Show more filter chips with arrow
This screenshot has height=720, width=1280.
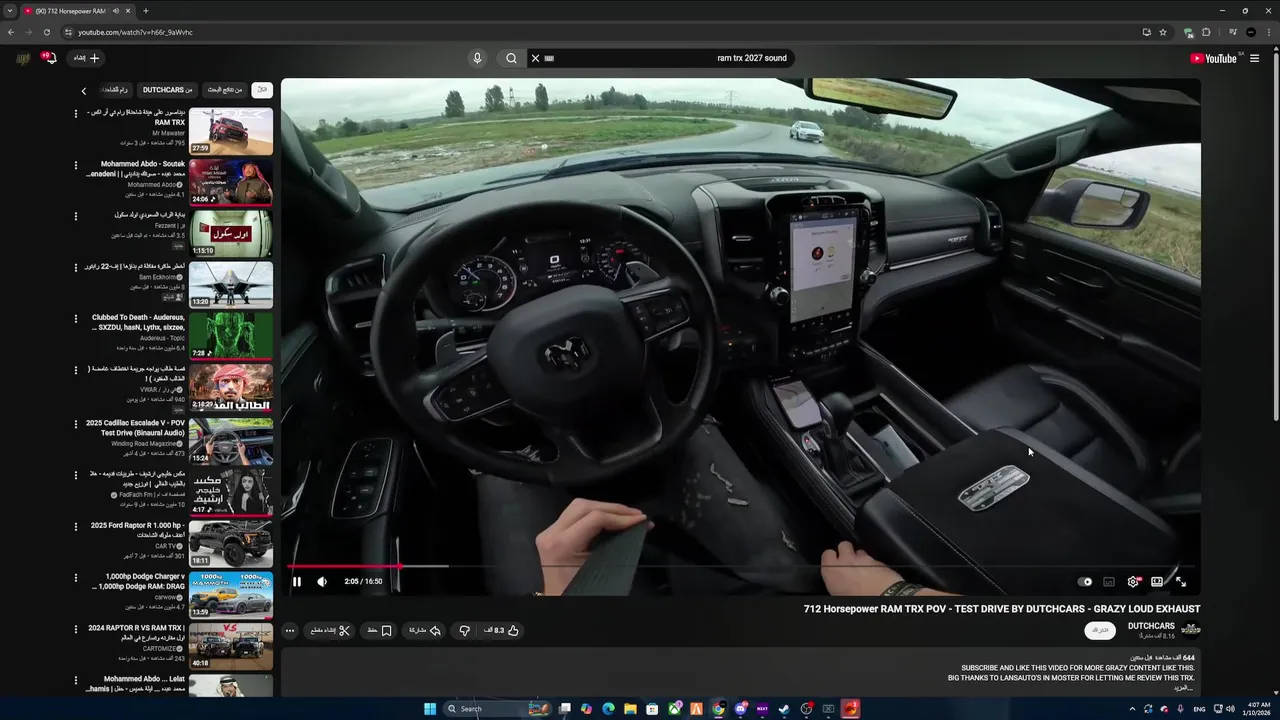[x=84, y=91]
